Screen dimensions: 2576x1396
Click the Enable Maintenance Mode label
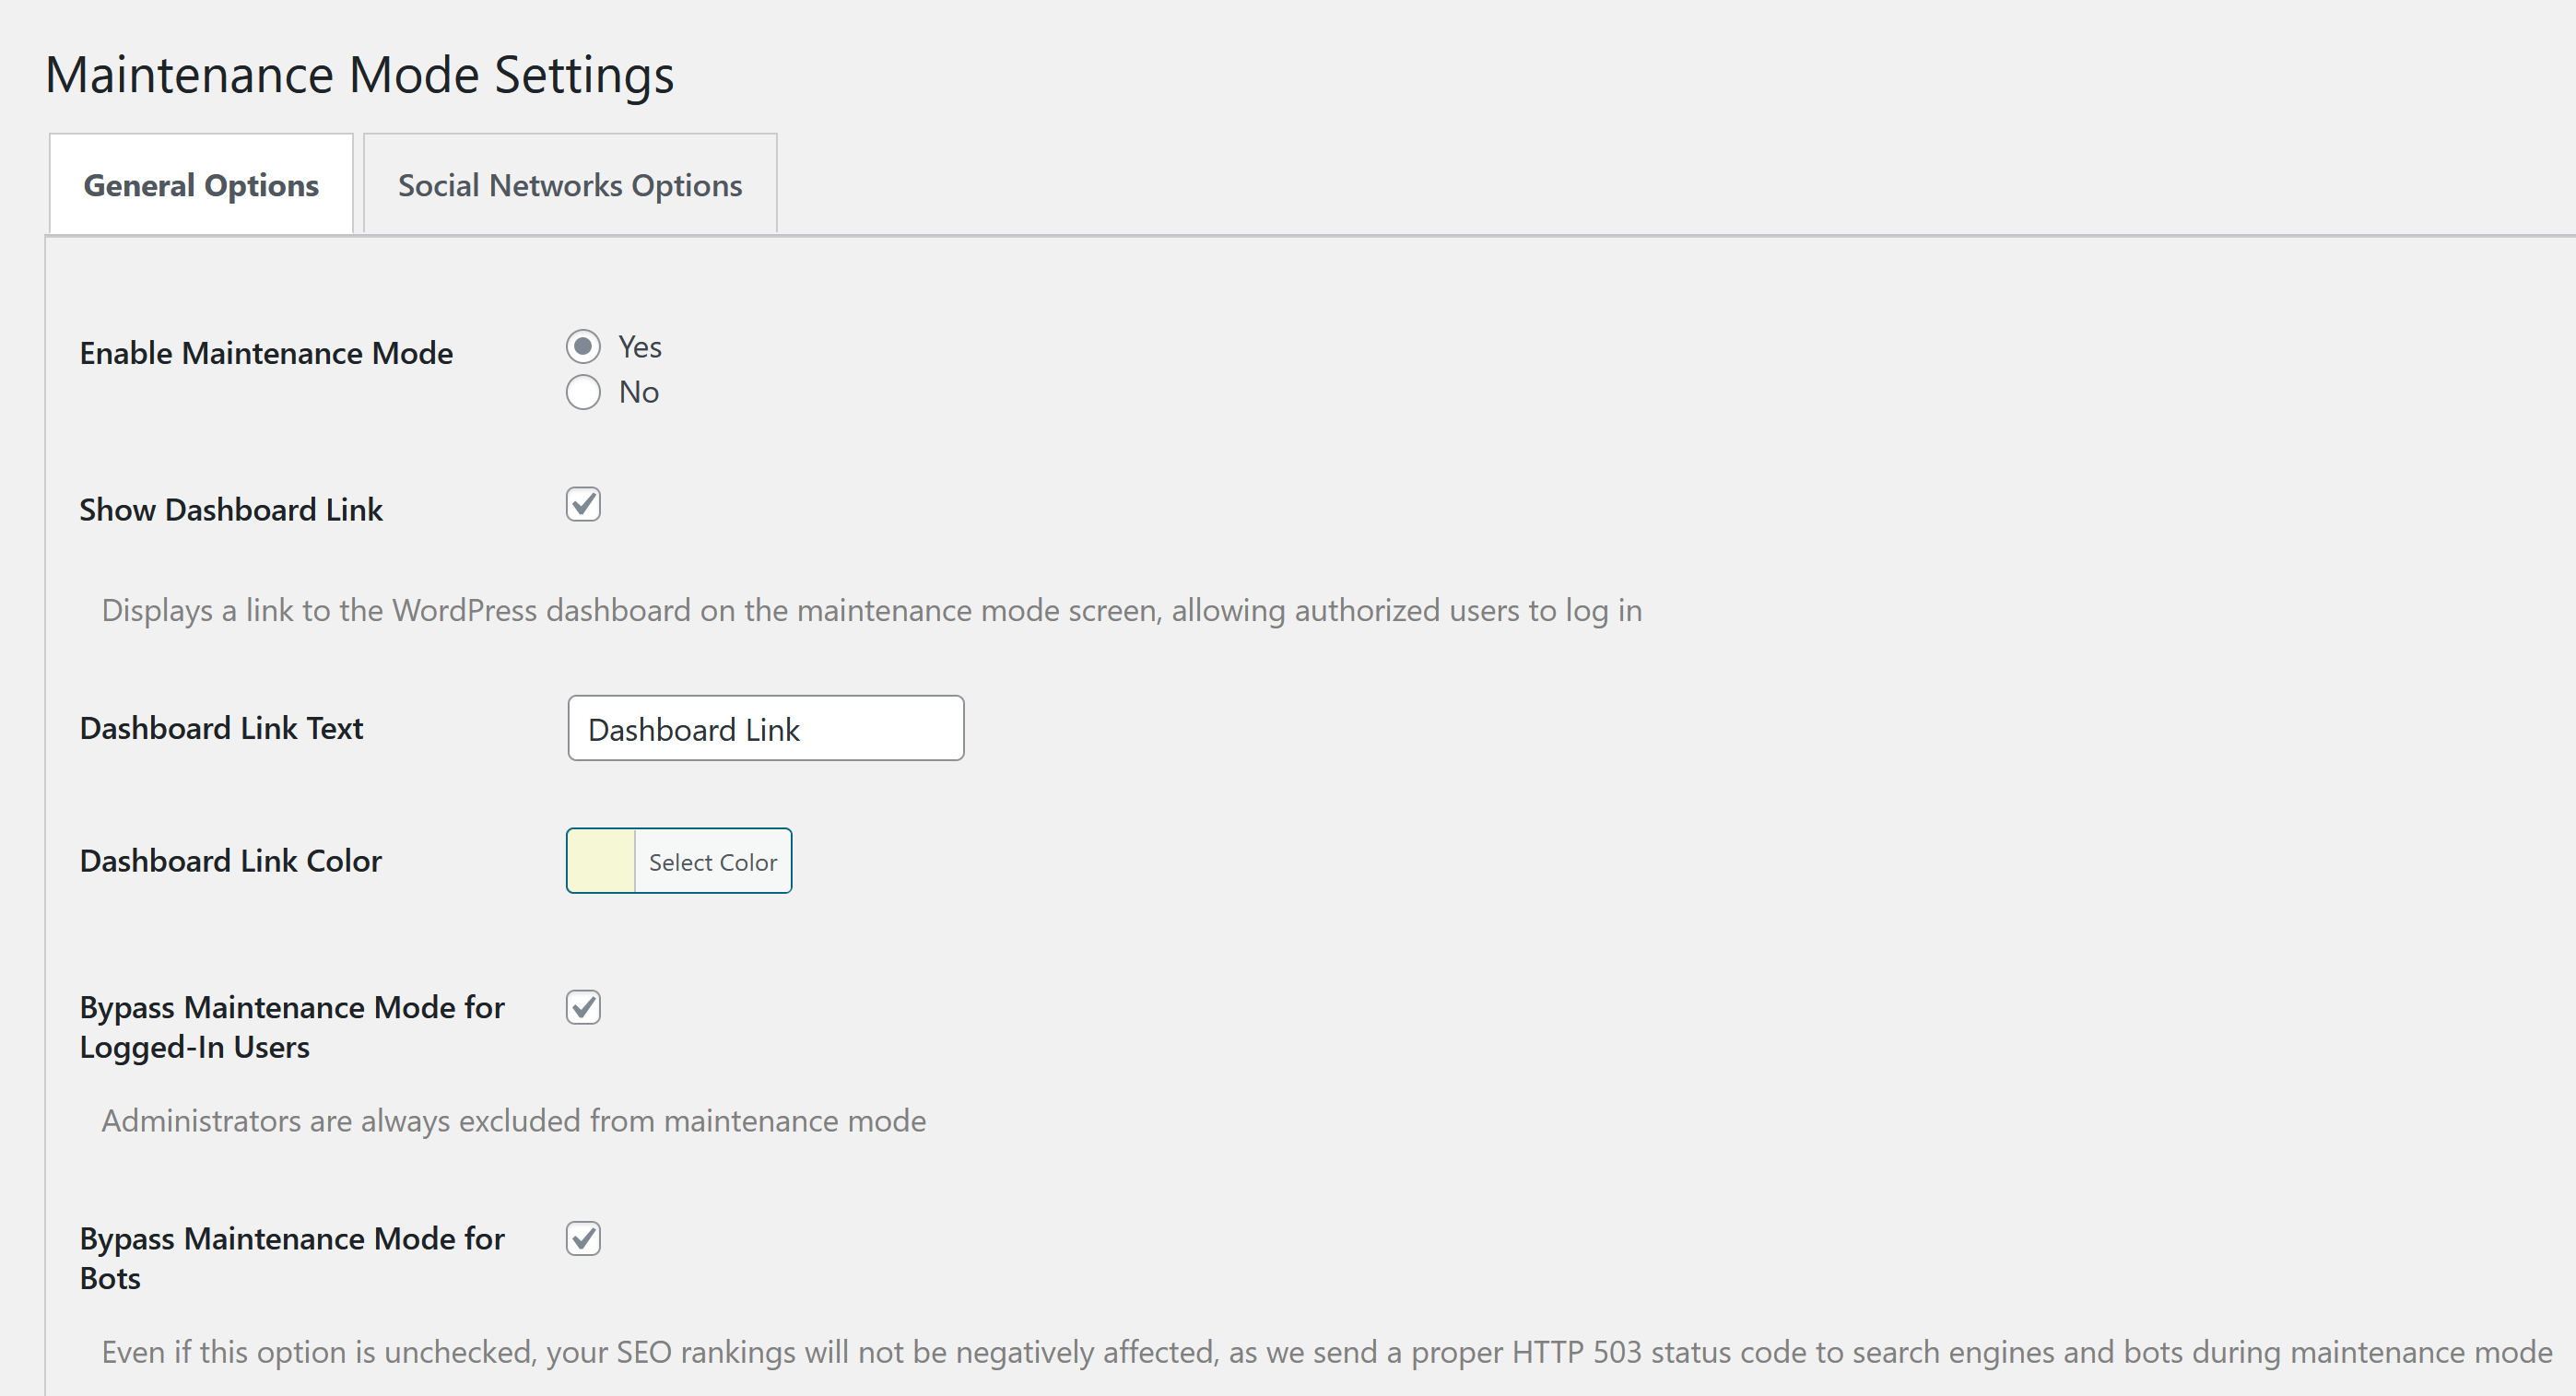pos(266,353)
